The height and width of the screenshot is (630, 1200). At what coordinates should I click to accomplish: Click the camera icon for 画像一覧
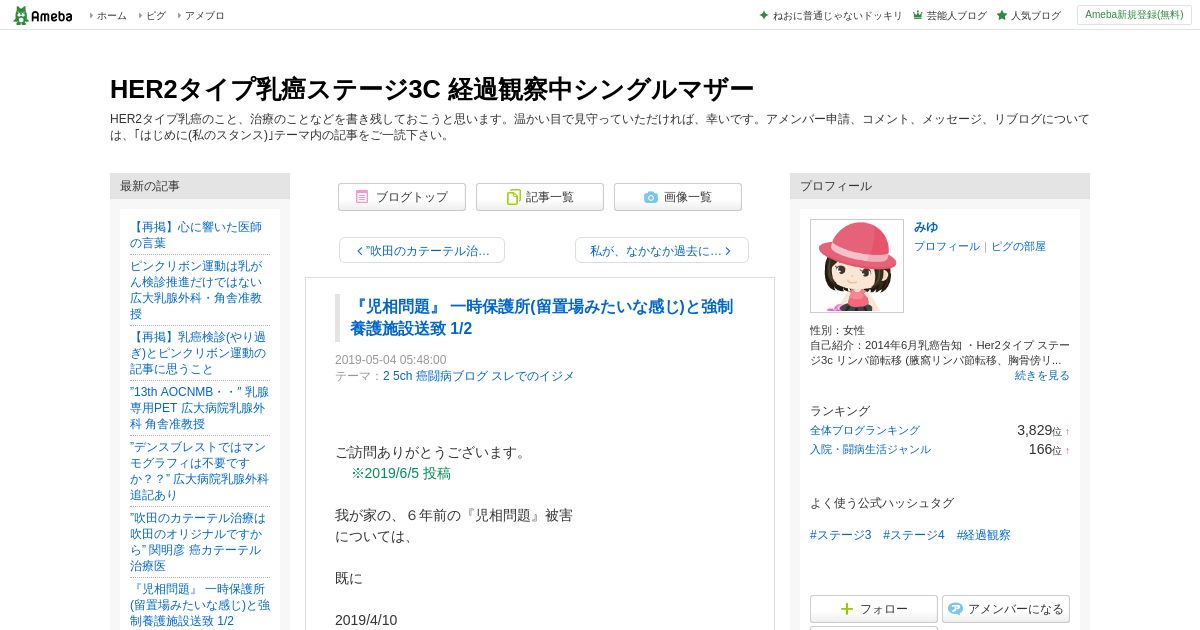pos(651,197)
